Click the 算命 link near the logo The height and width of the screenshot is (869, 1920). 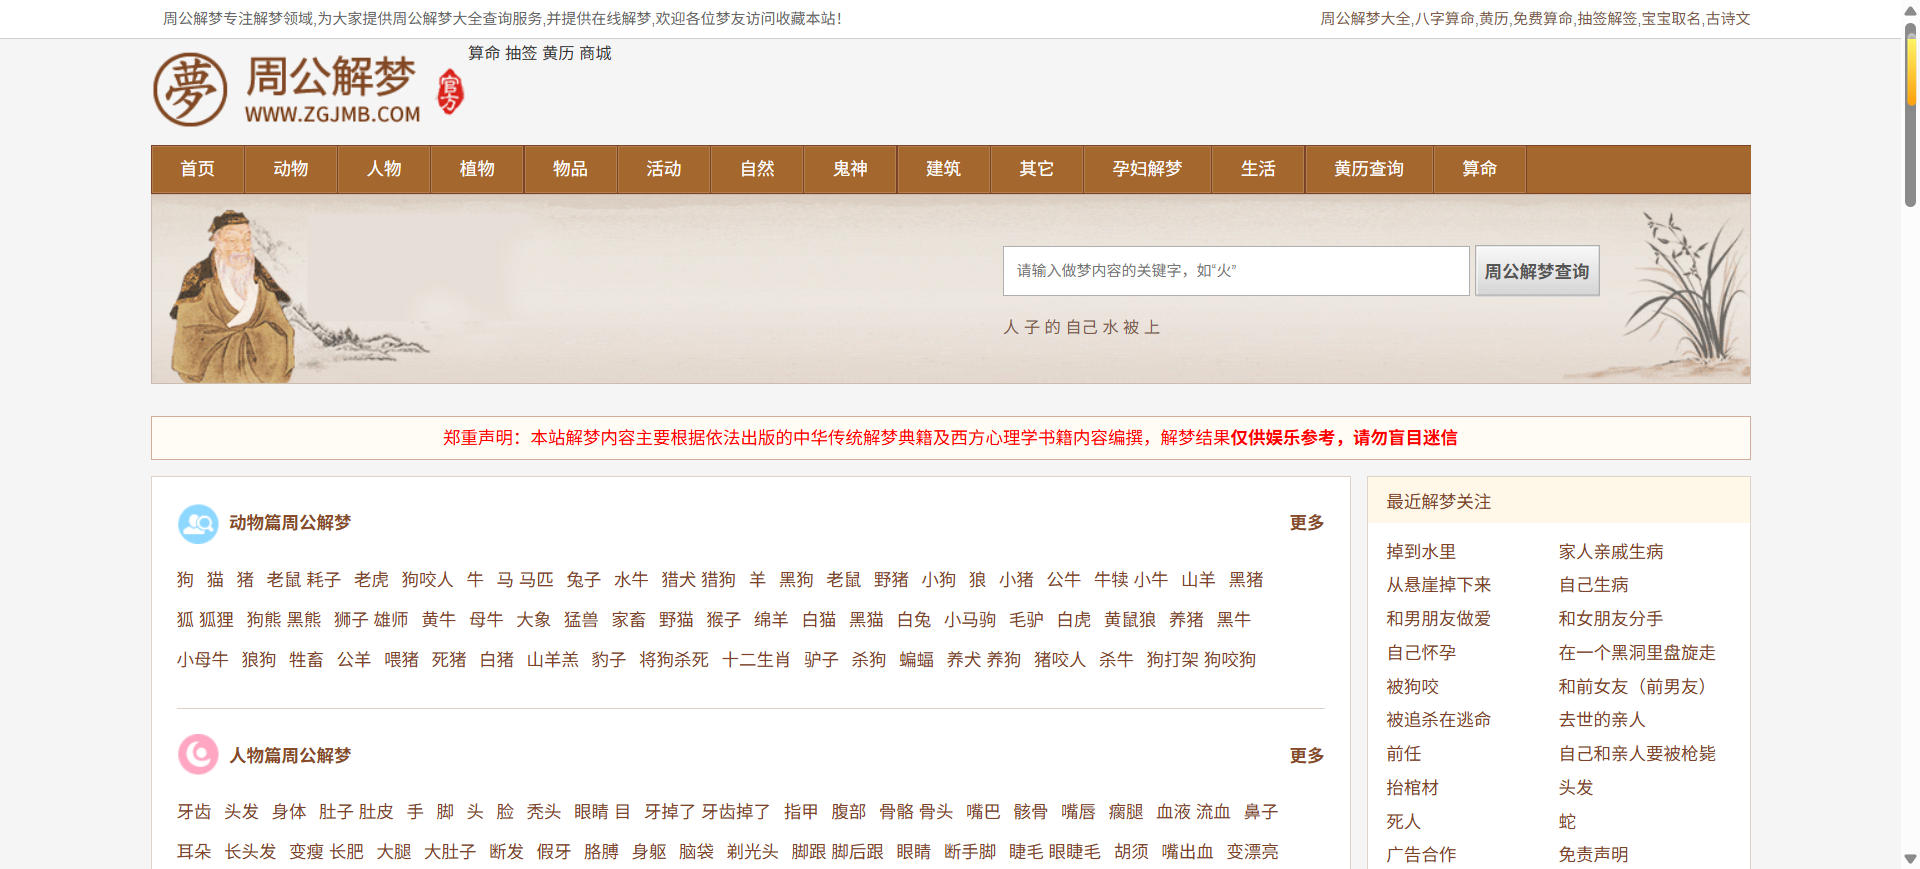pos(484,53)
